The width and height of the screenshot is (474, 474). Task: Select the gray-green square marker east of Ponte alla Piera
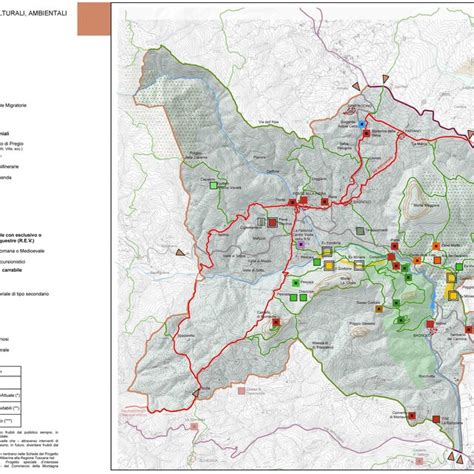[359, 231]
